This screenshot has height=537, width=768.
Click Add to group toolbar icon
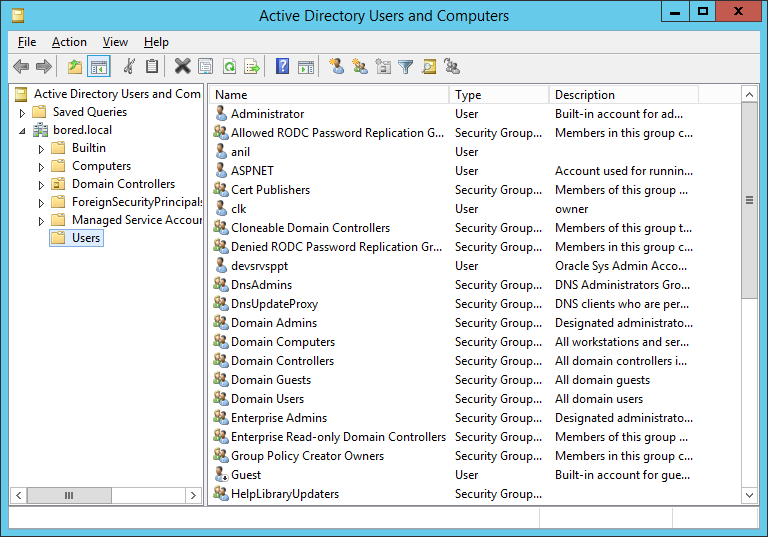coord(452,66)
